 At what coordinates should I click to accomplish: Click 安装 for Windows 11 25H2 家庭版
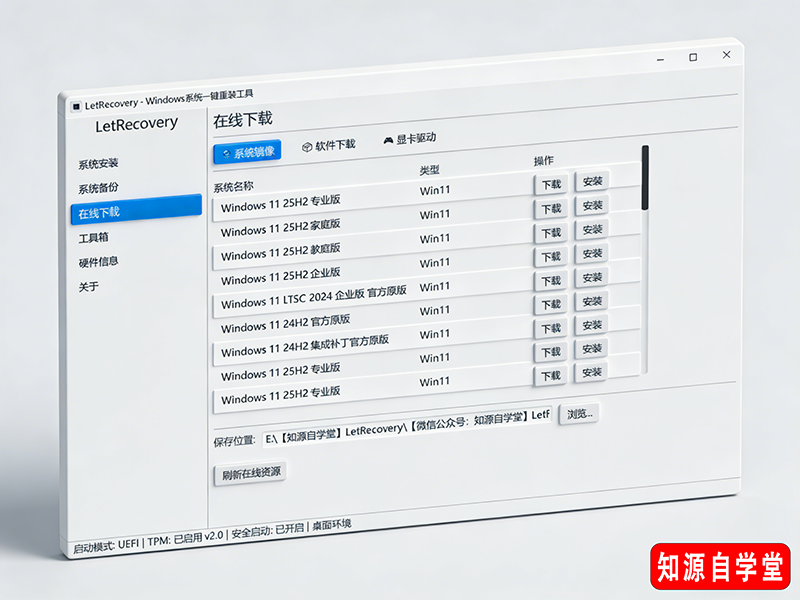coord(592,206)
